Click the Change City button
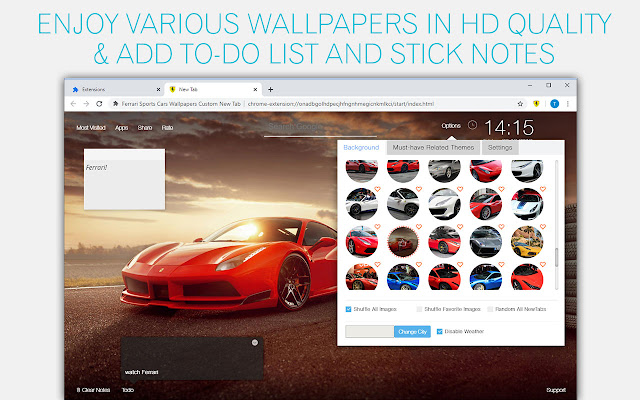 point(412,331)
